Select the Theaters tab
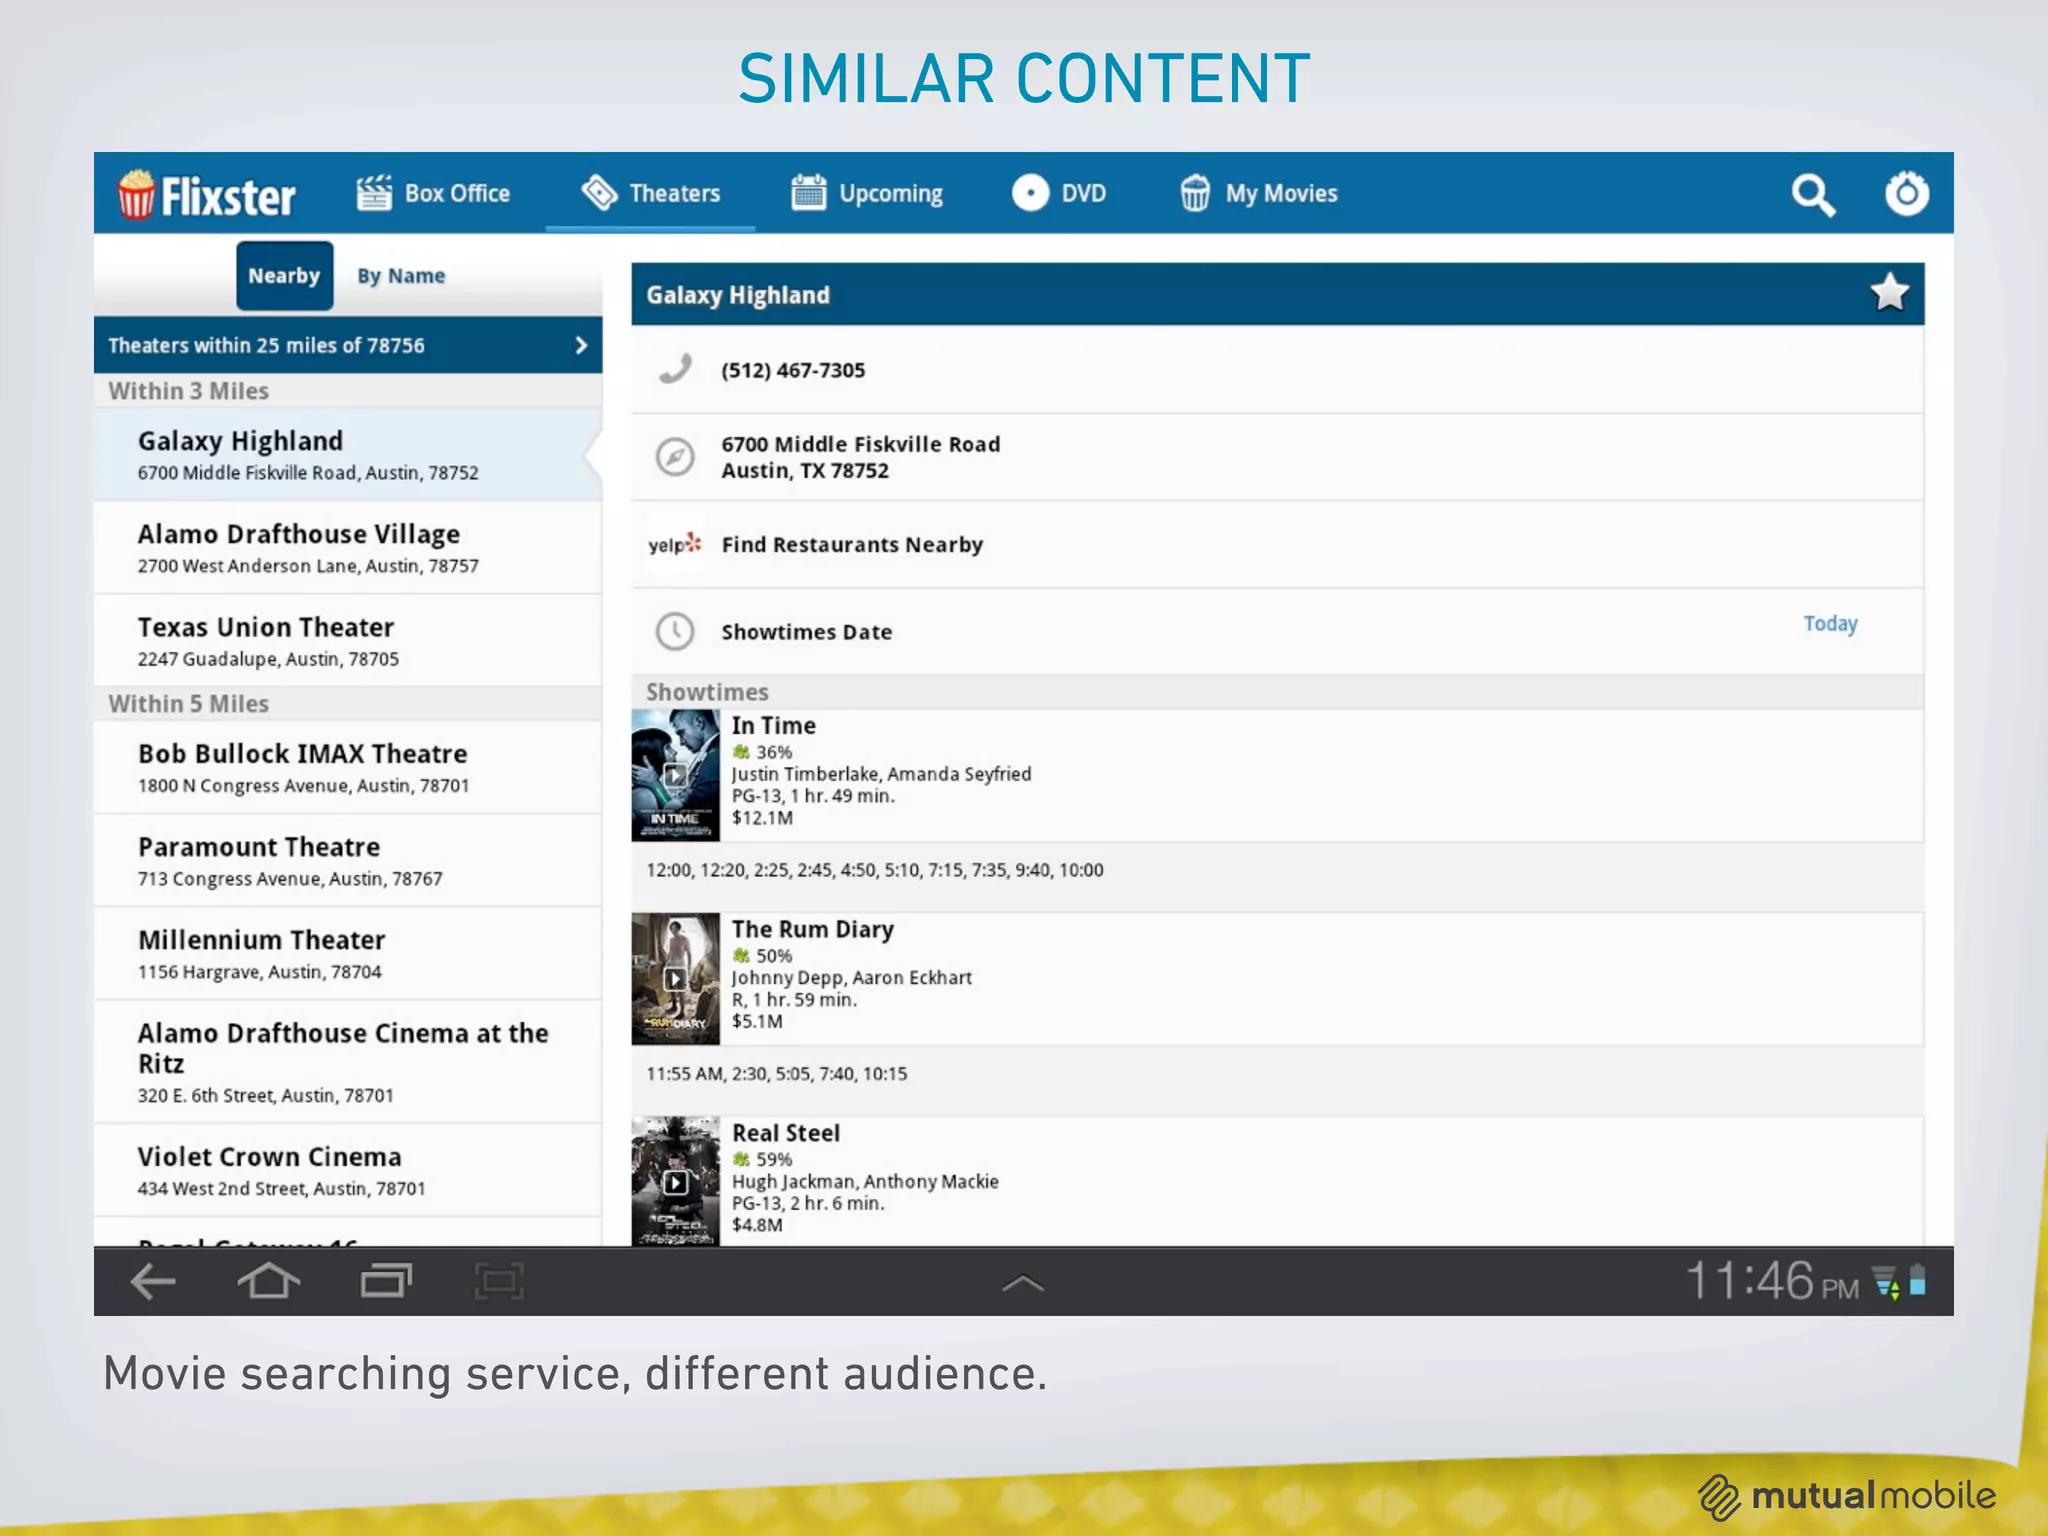Image resolution: width=2048 pixels, height=1536 pixels. (x=650, y=193)
